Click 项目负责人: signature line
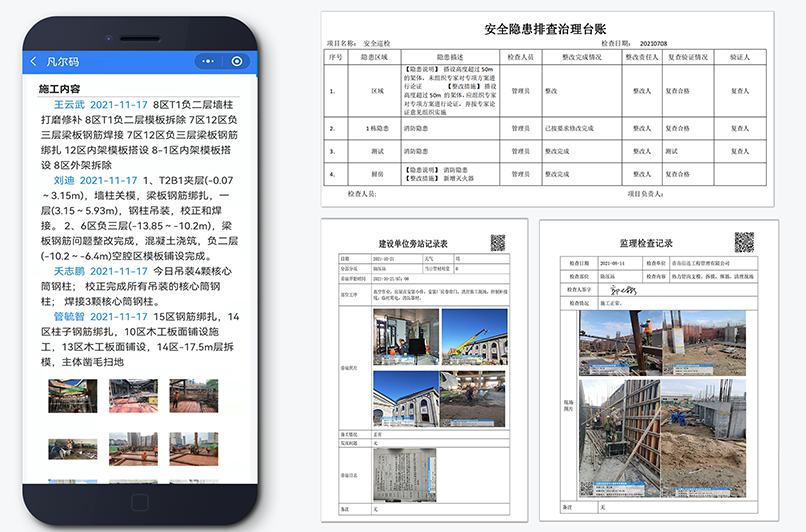This screenshot has width=806, height=532. pos(645,194)
